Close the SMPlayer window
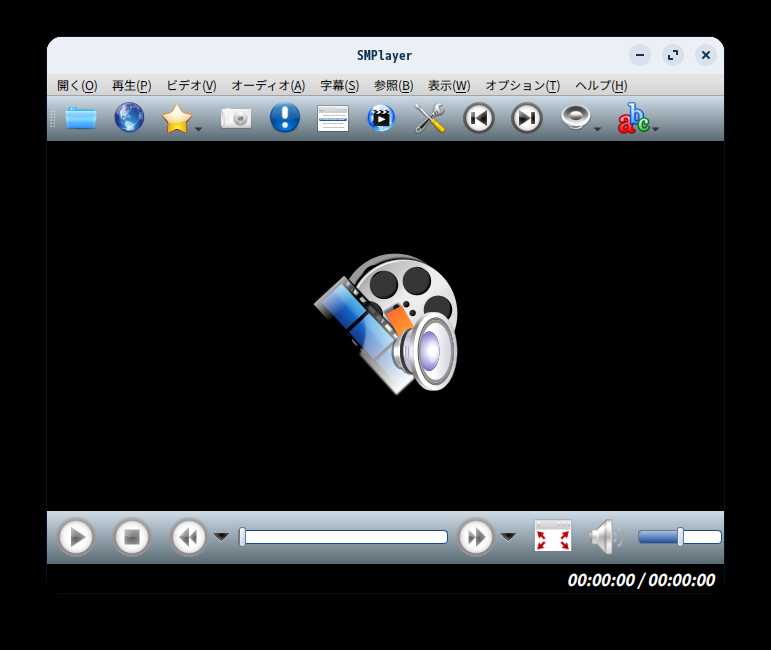This screenshot has width=771, height=650. pyautogui.click(x=706, y=55)
